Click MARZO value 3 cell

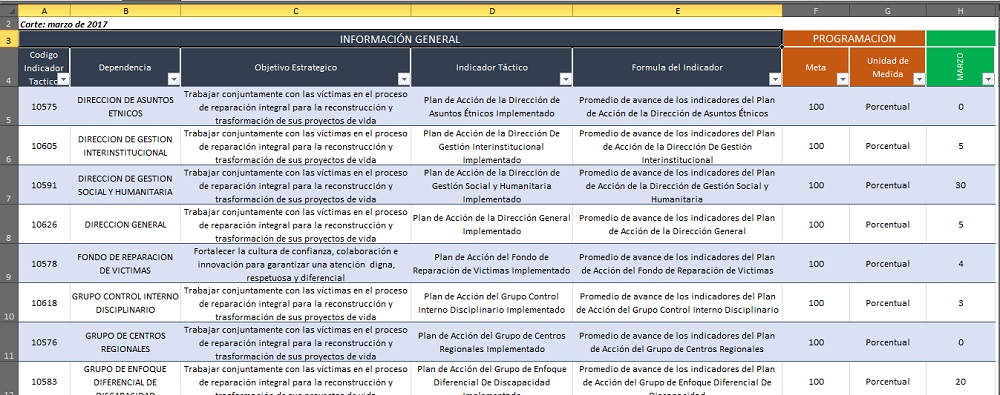click(x=961, y=303)
